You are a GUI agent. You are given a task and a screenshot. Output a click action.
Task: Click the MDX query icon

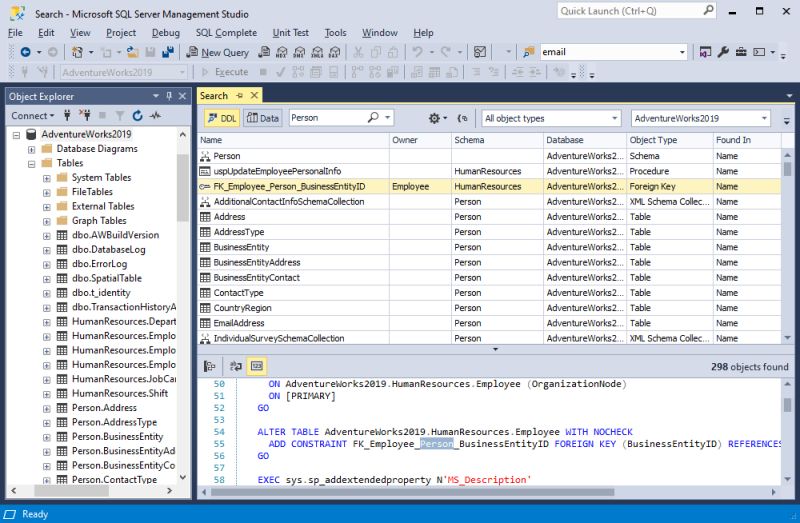pos(282,52)
